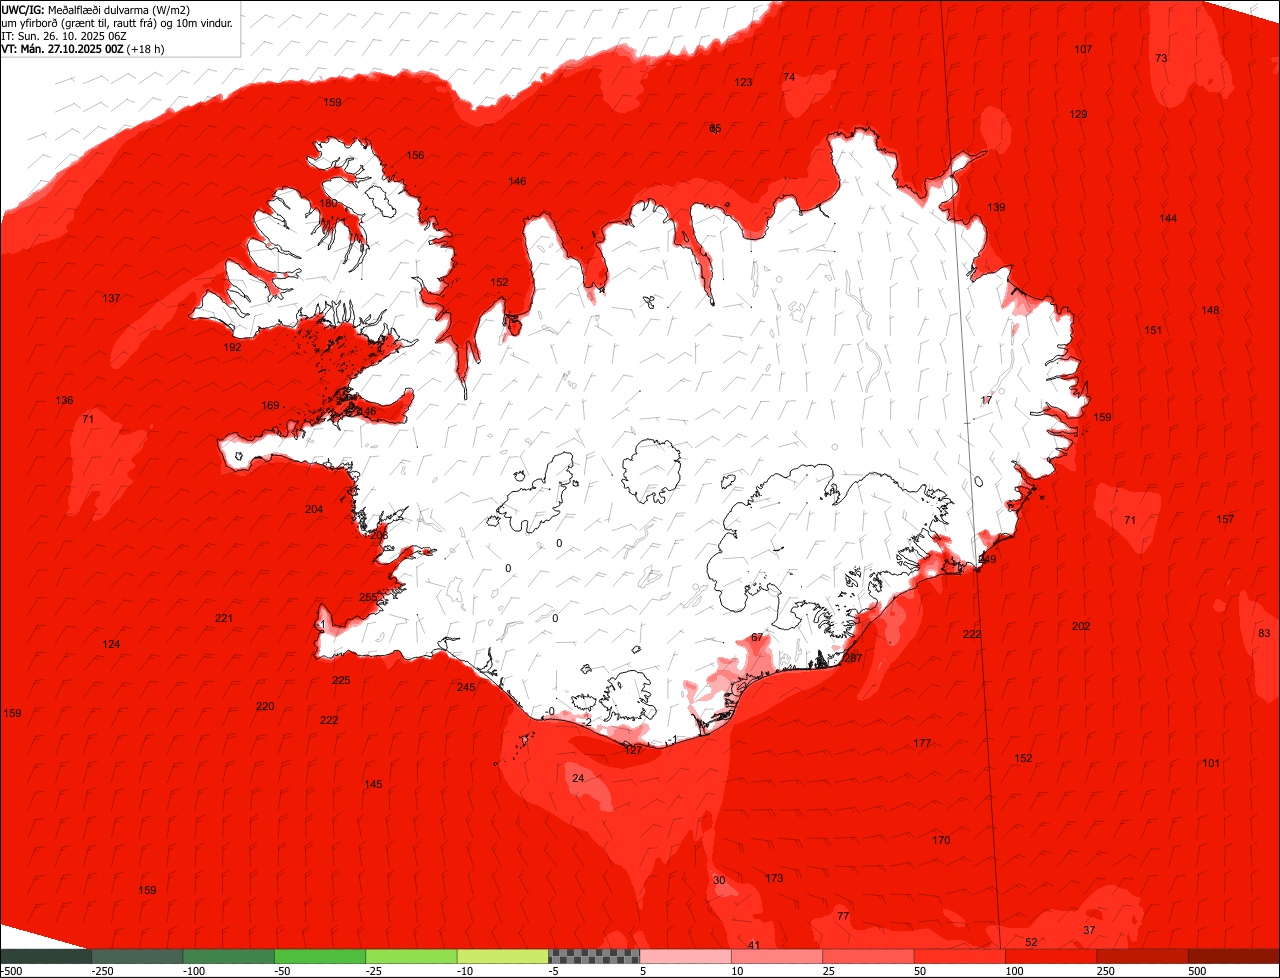Click the flux value 148 in the east

1210,310
